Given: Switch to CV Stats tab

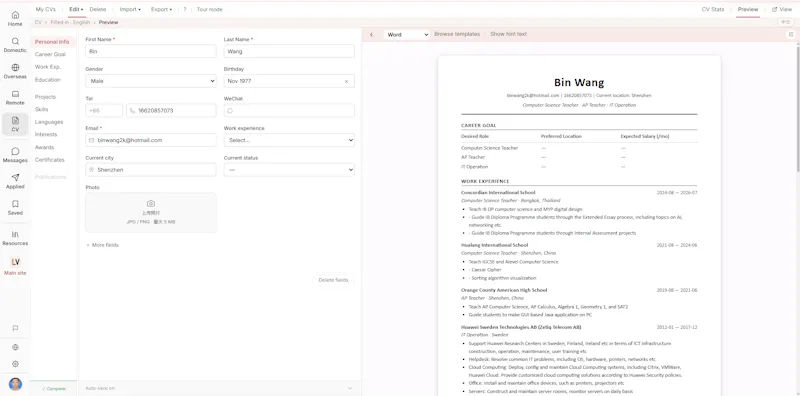Looking at the screenshot, I should tap(713, 9).
